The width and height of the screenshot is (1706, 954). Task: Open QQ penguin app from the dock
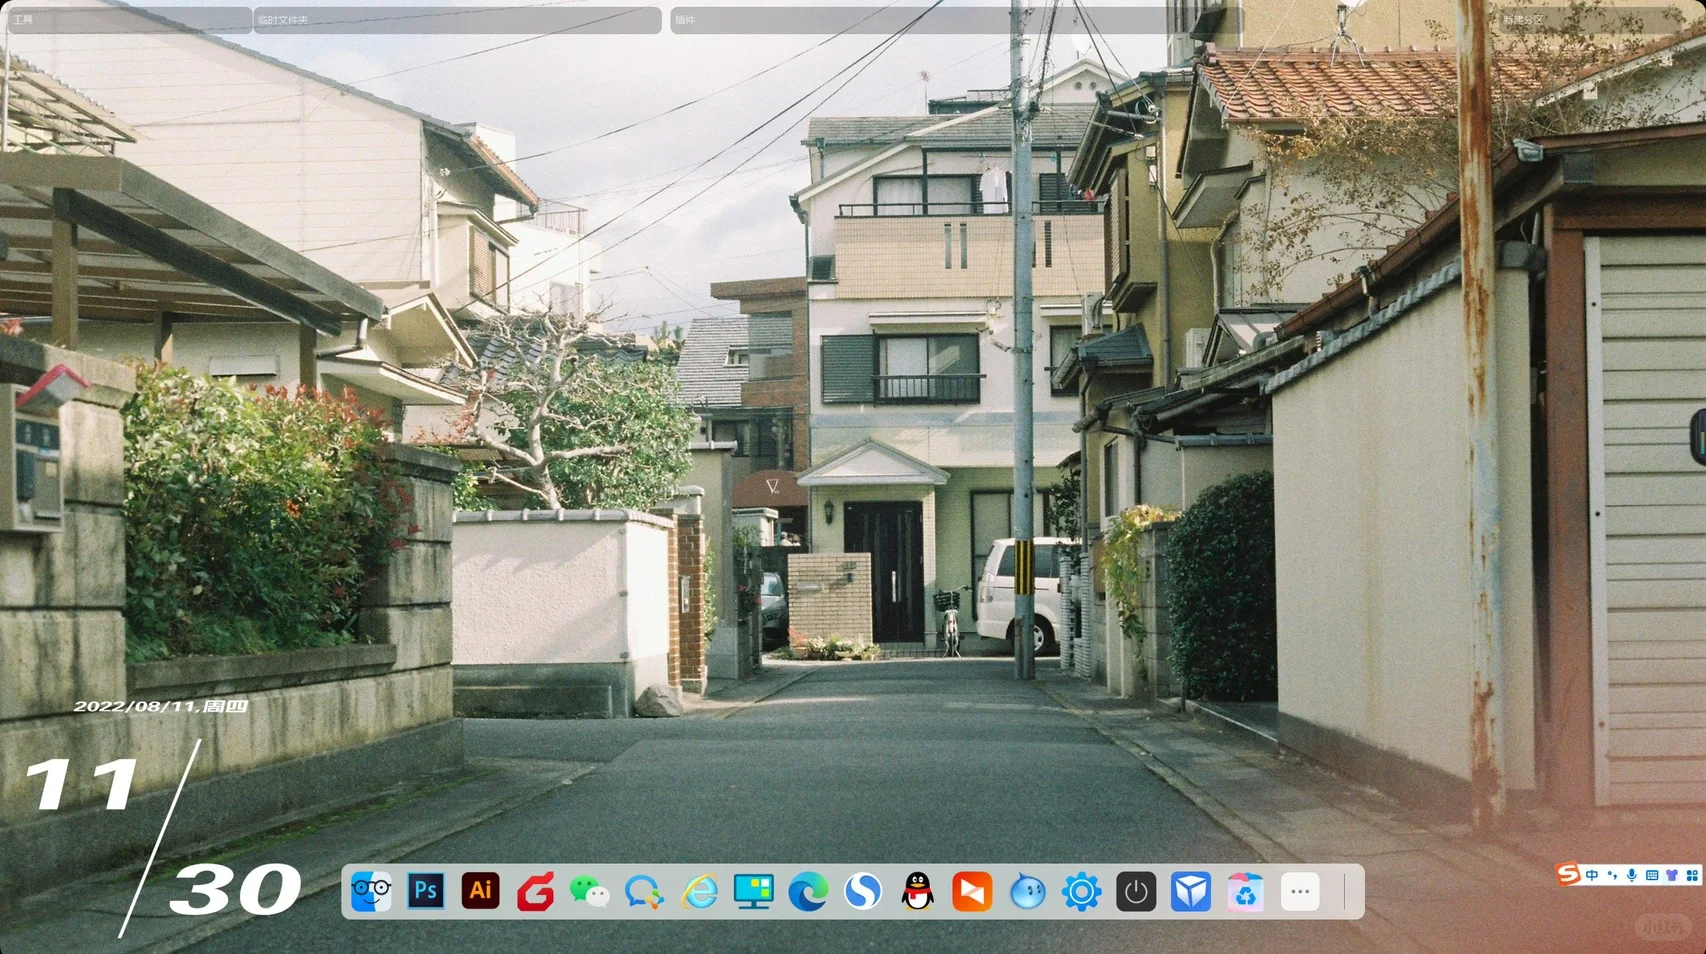coord(917,891)
